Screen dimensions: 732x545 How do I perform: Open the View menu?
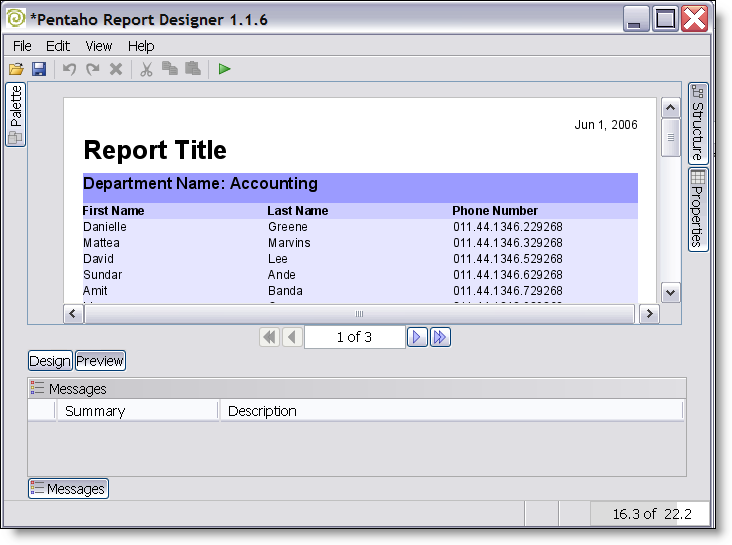(99, 46)
